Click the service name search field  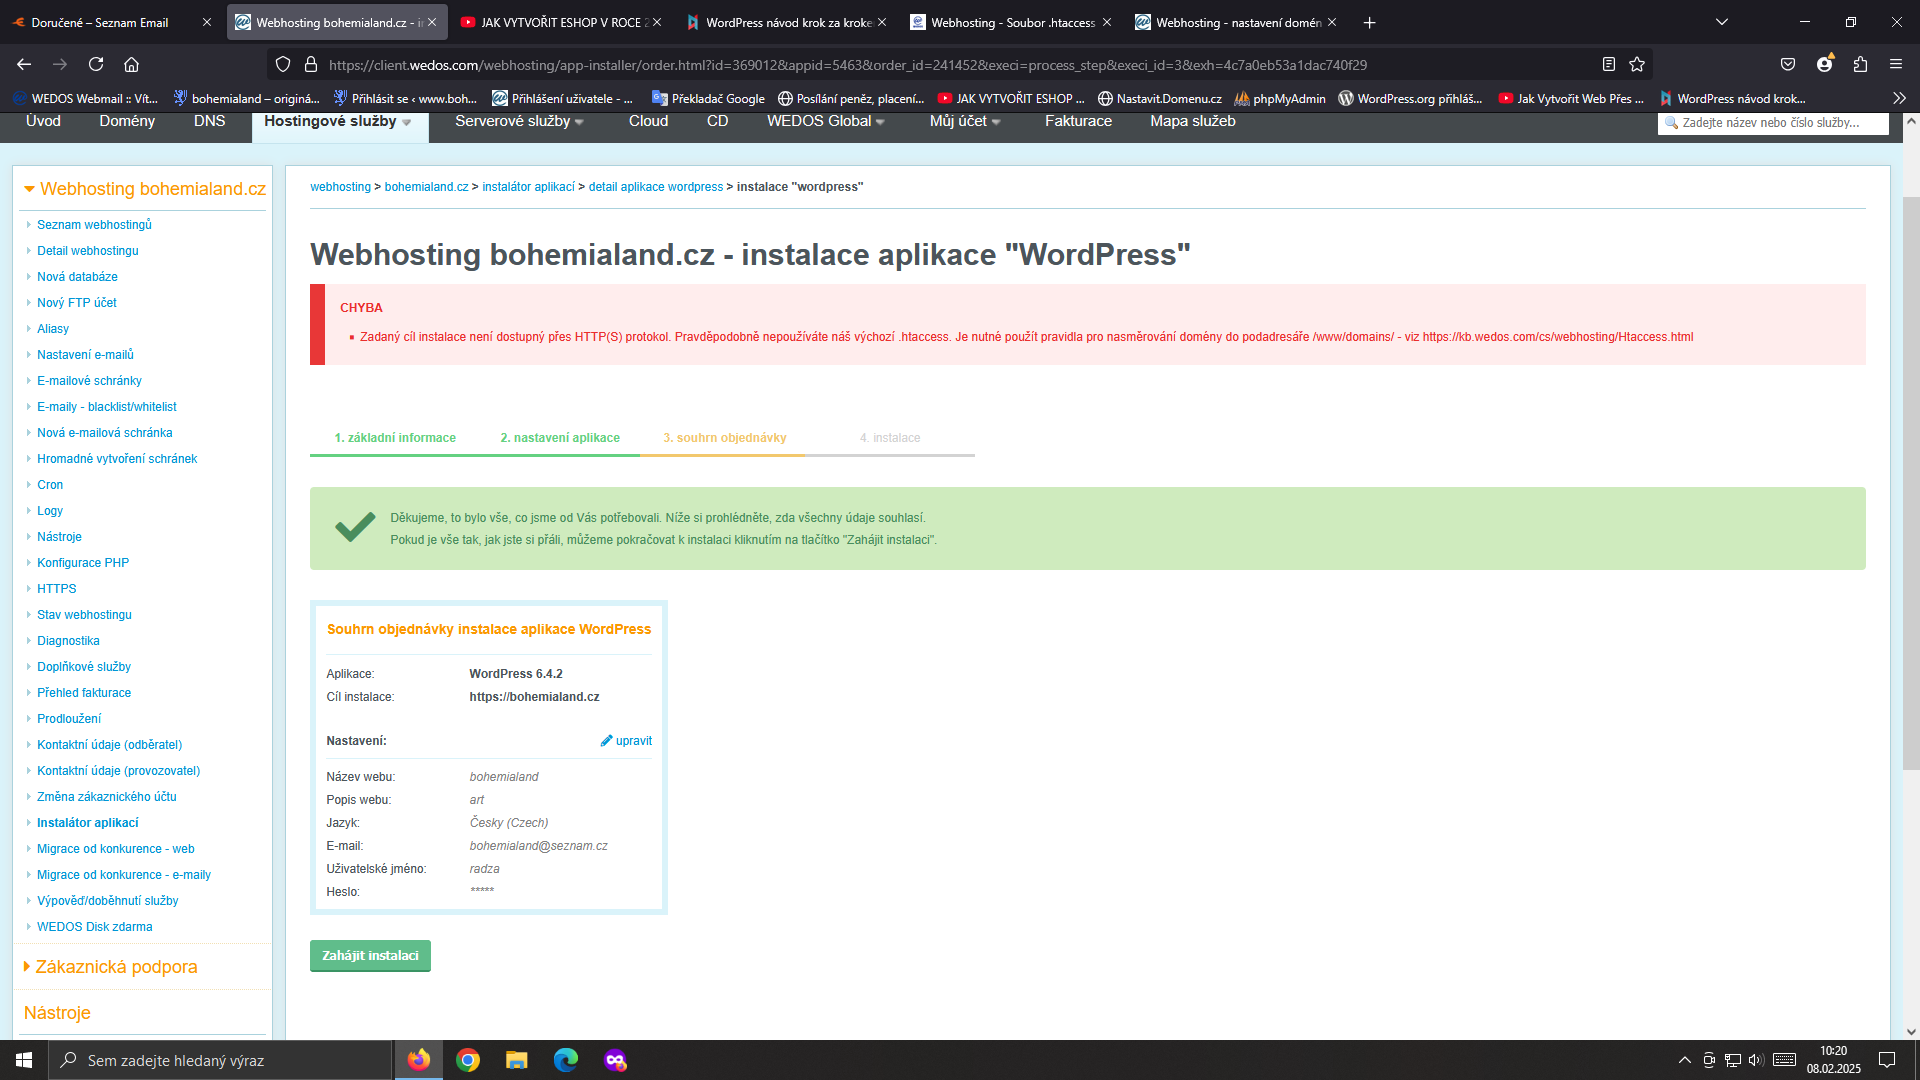click(x=1772, y=123)
